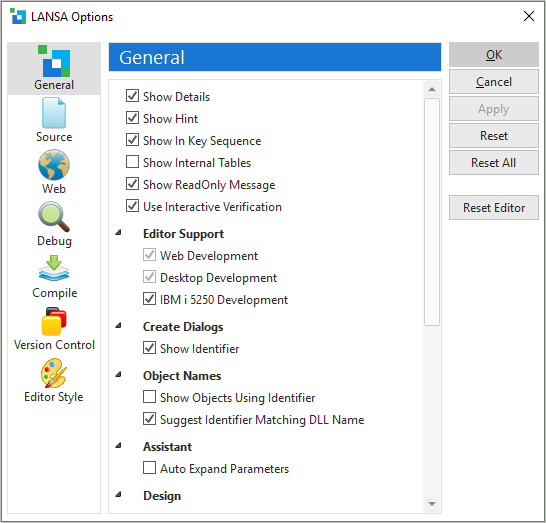Open Version Control settings icon
This screenshot has height=523, width=546.
pos(54,321)
